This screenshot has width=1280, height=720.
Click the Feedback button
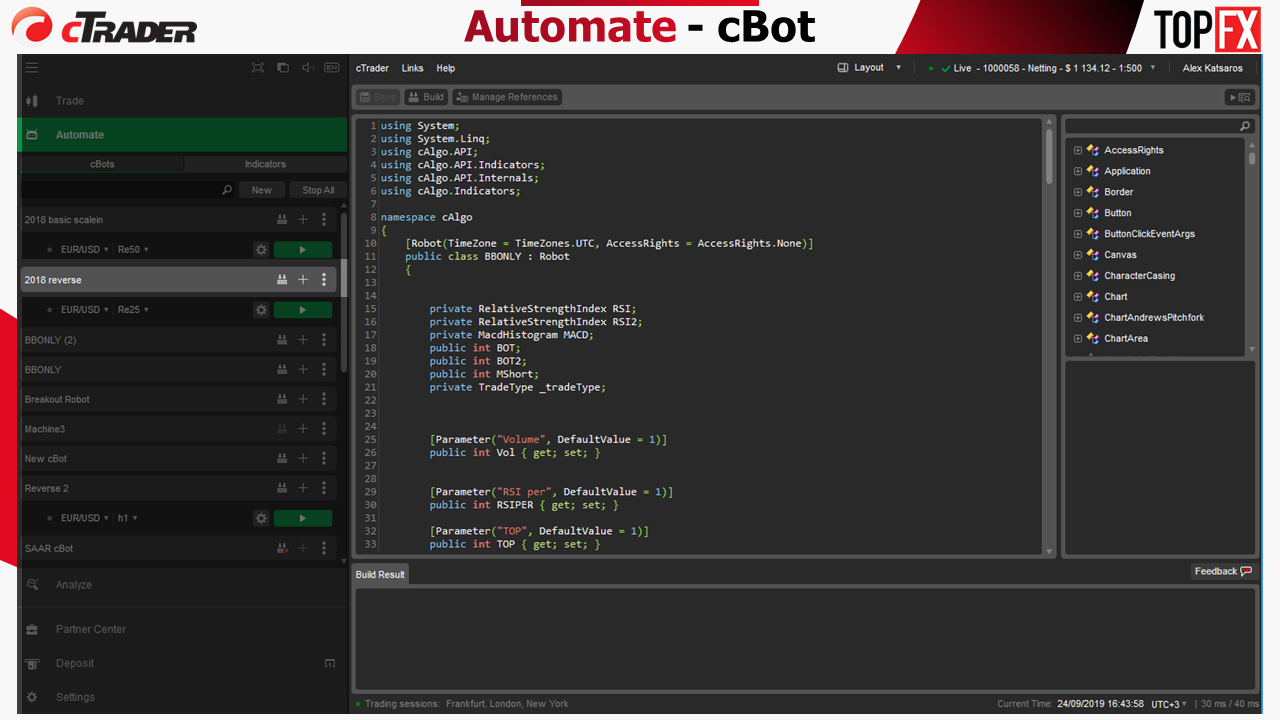pos(1223,571)
